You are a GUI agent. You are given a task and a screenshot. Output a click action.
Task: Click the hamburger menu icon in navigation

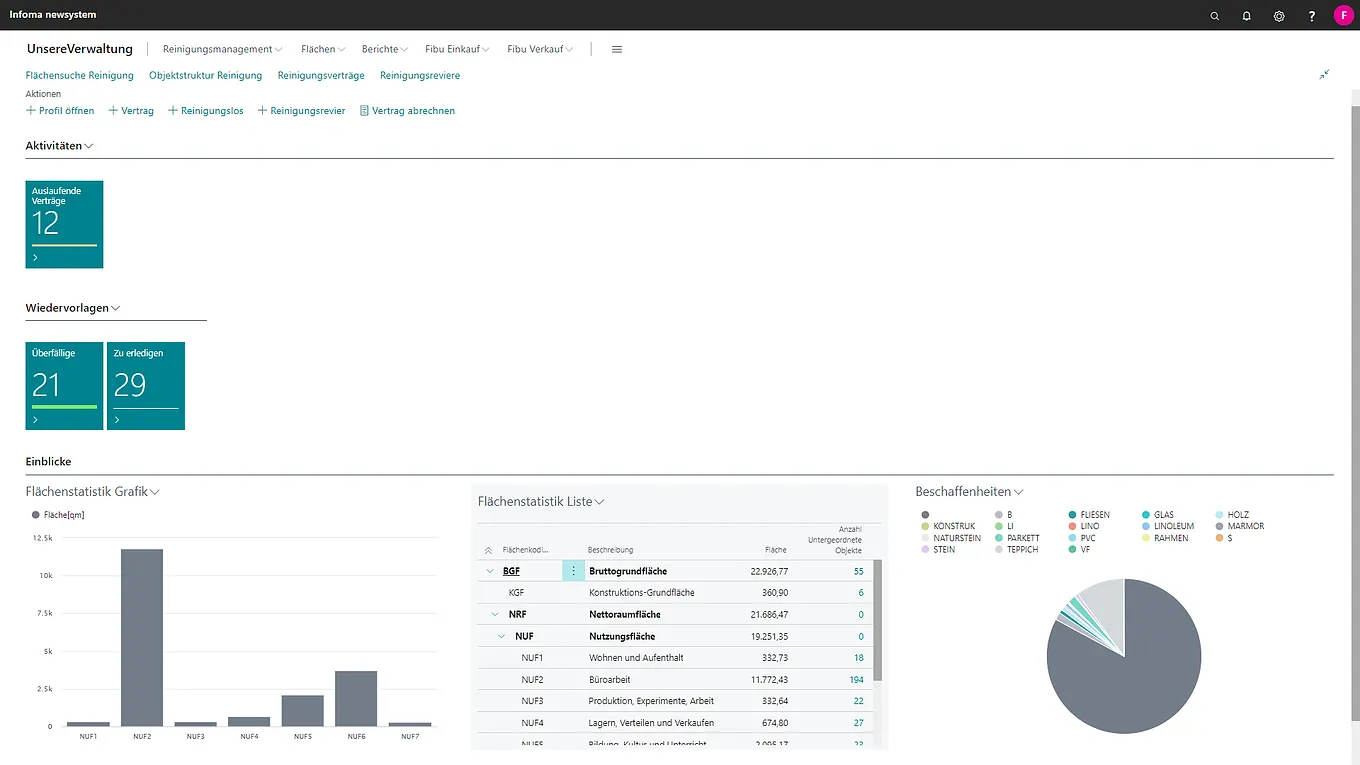(617, 49)
